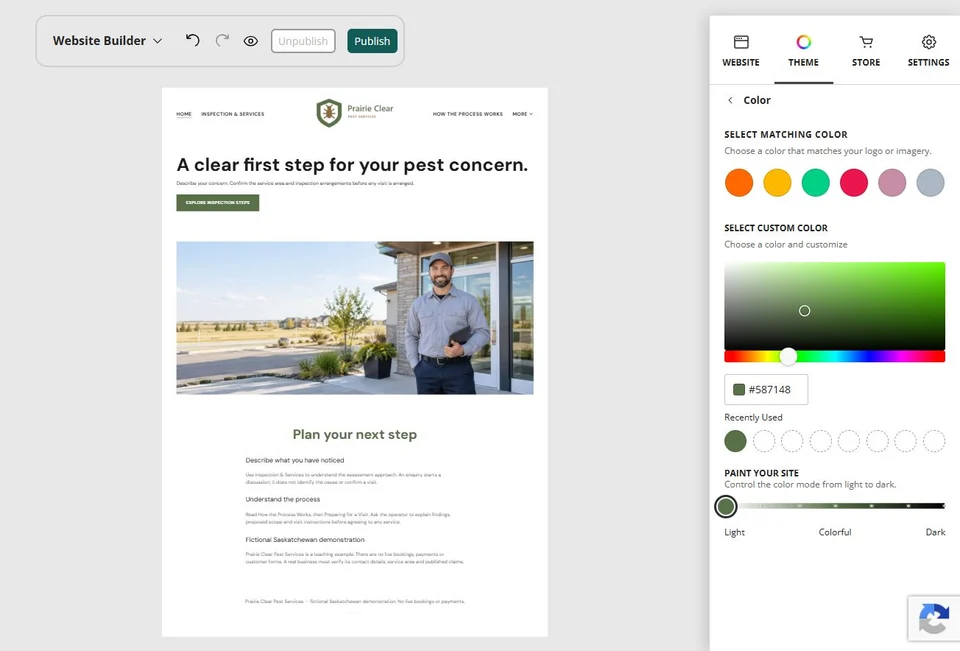Image resolution: width=960 pixels, height=651 pixels.
Task: Edit the hex color field #587148
Action: (x=766, y=389)
